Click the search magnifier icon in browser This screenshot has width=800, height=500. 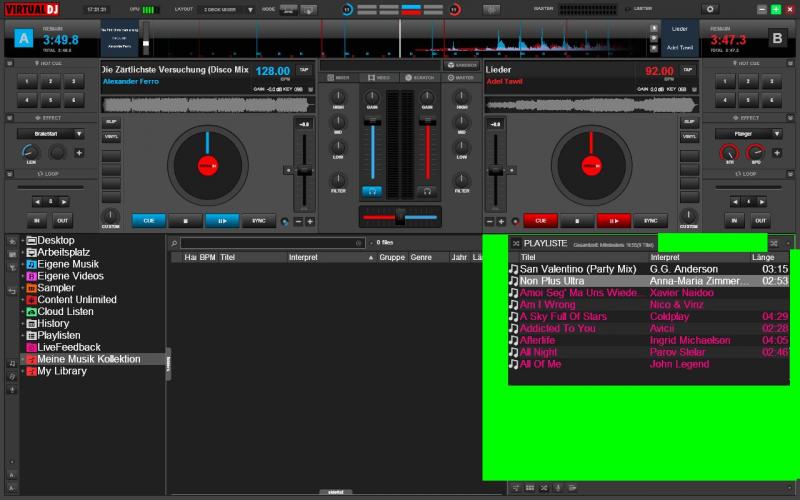pyautogui.click(x=174, y=243)
